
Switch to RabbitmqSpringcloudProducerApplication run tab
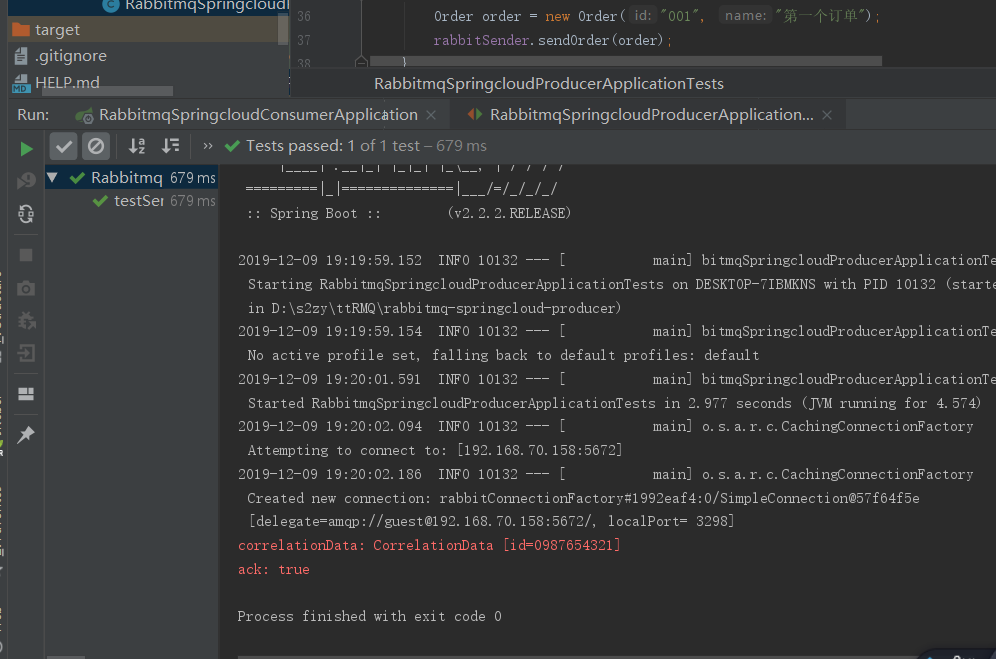[651, 115]
